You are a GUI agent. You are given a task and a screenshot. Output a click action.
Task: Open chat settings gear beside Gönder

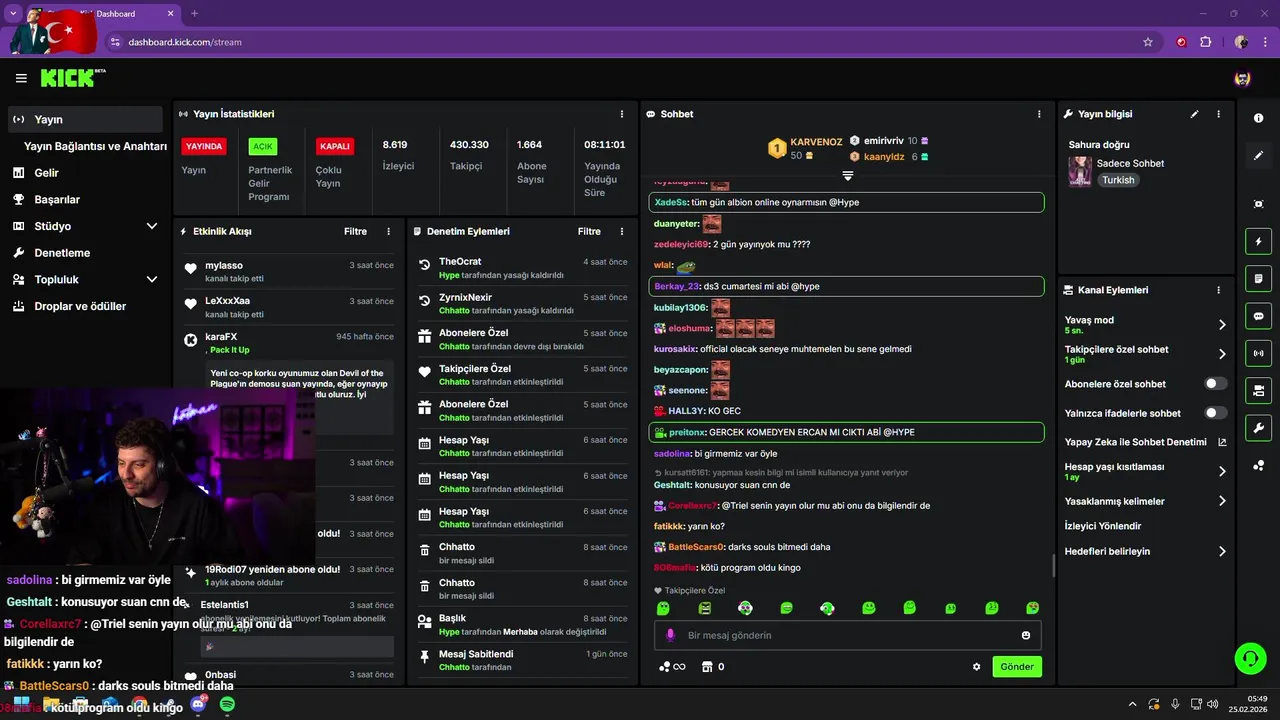(x=976, y=667)
